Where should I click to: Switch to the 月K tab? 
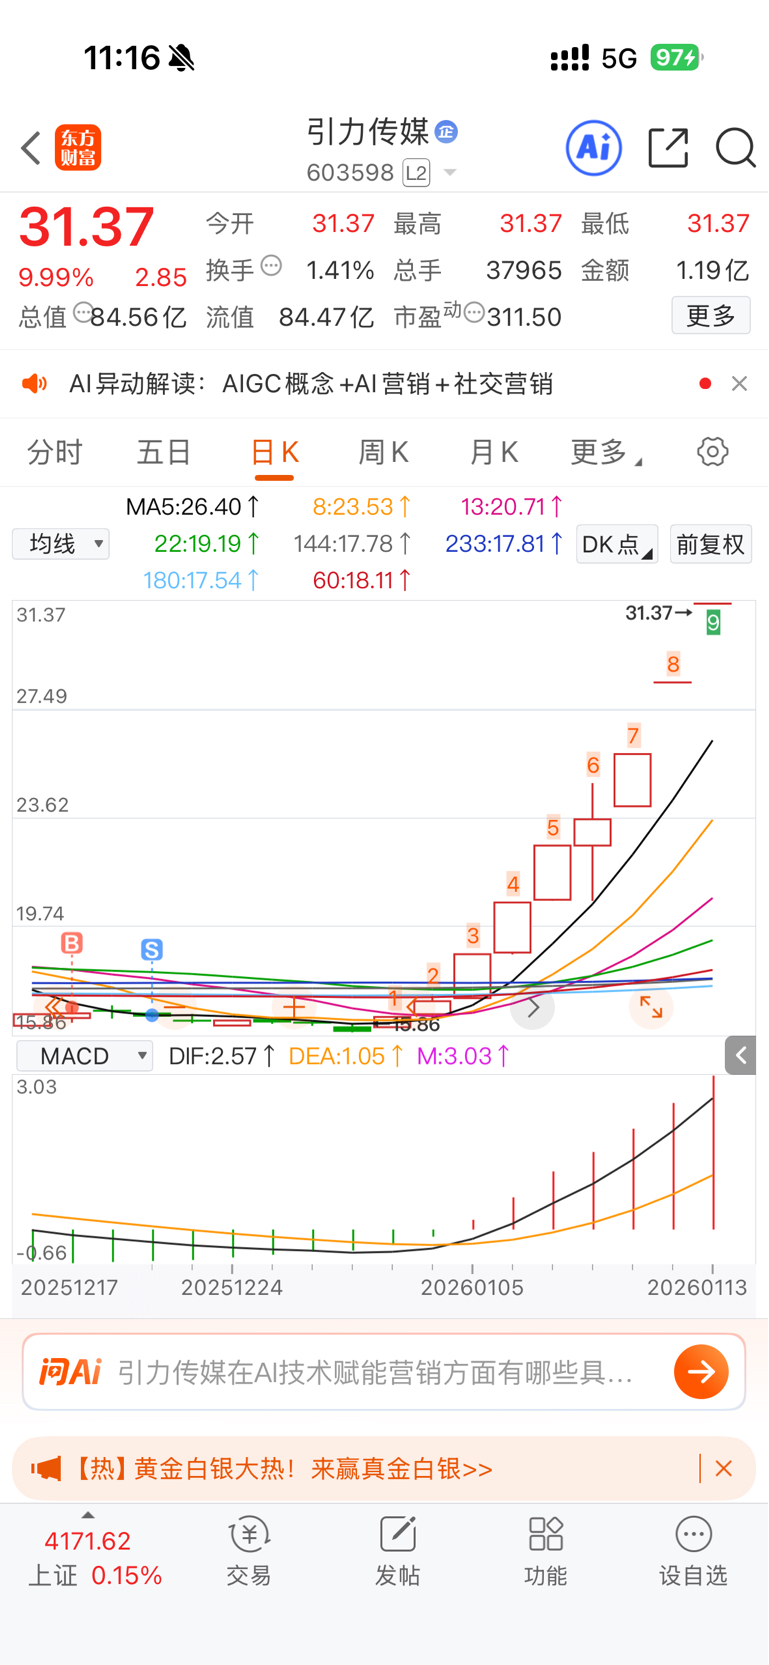pos(494,453)
